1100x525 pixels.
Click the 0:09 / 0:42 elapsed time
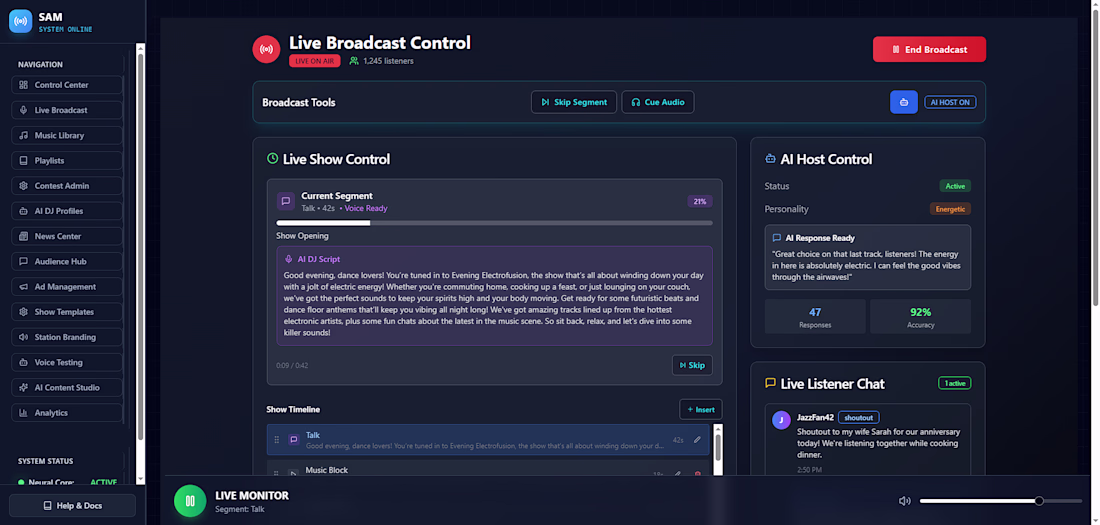pyautogui.click(x=292, y=365)
